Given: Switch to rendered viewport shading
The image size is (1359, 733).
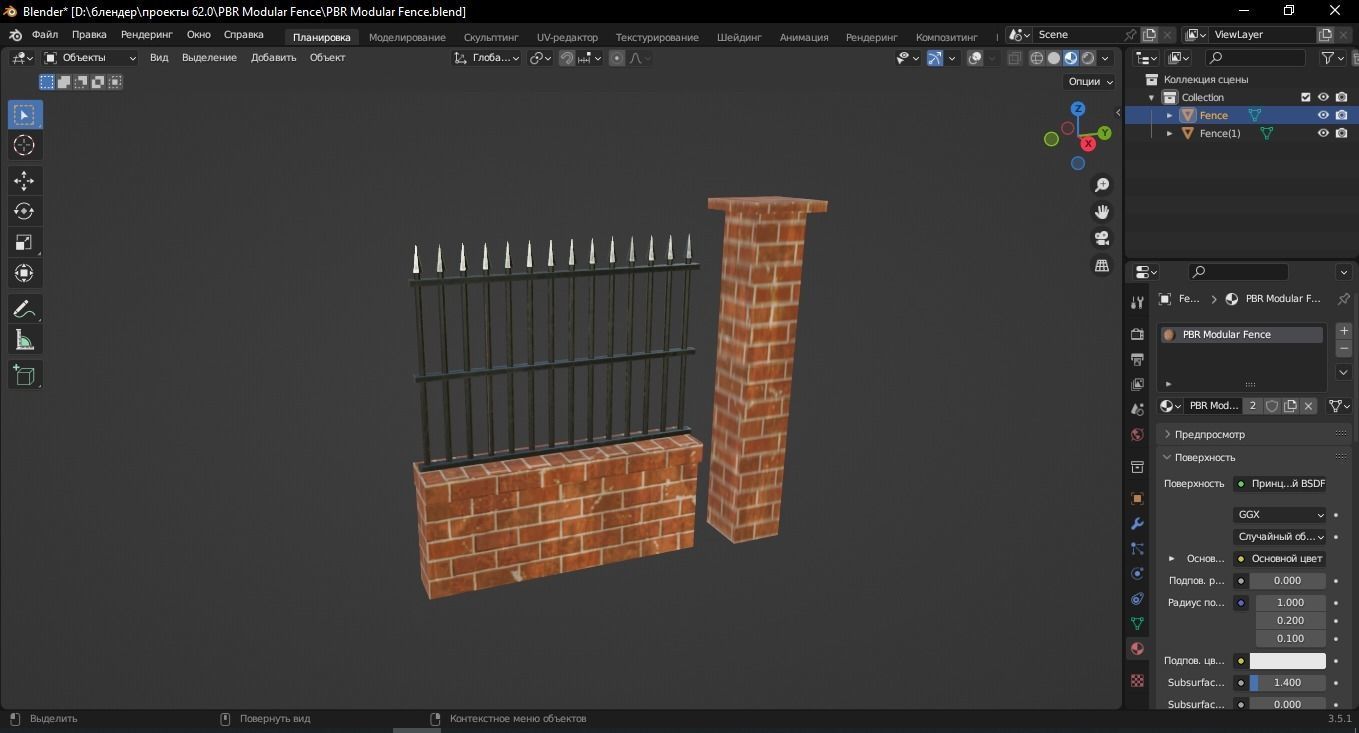Looking at the screenshot, I should coord(1088,58).
